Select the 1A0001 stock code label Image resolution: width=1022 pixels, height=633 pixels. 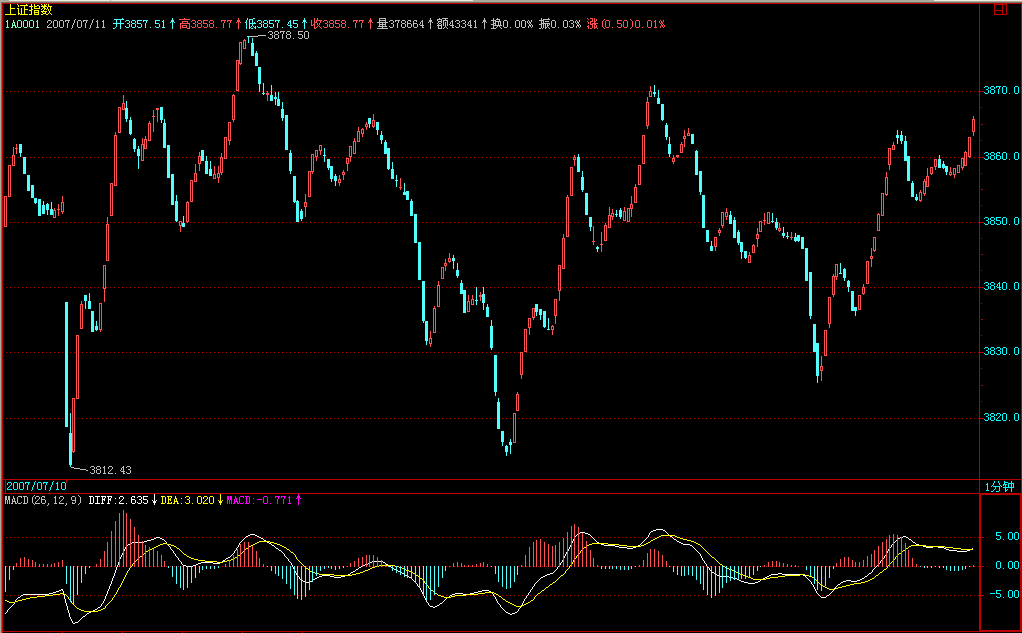22,23
